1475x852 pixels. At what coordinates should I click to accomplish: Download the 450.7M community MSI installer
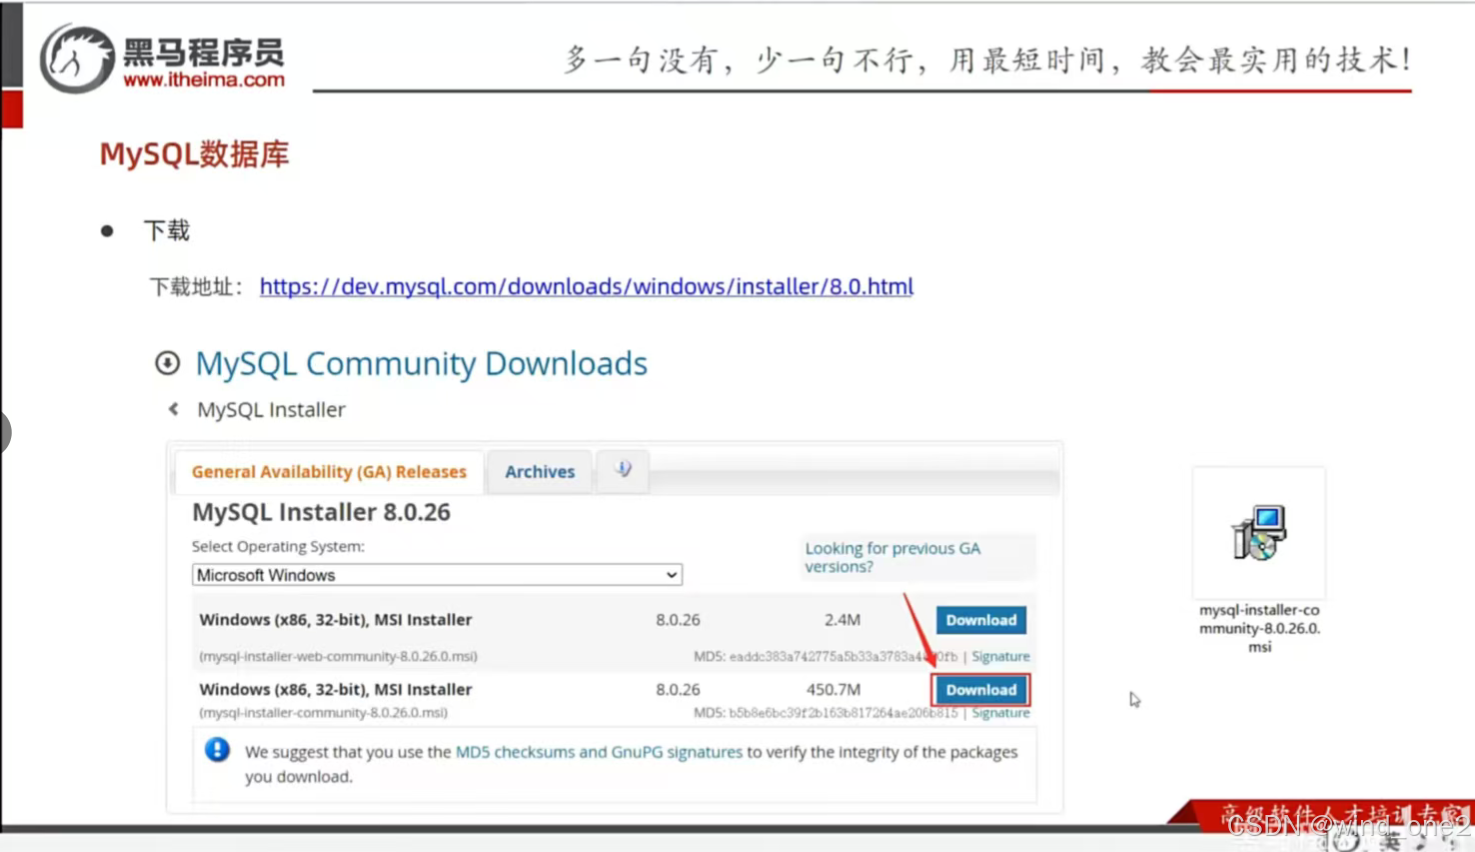coord(981,690)
